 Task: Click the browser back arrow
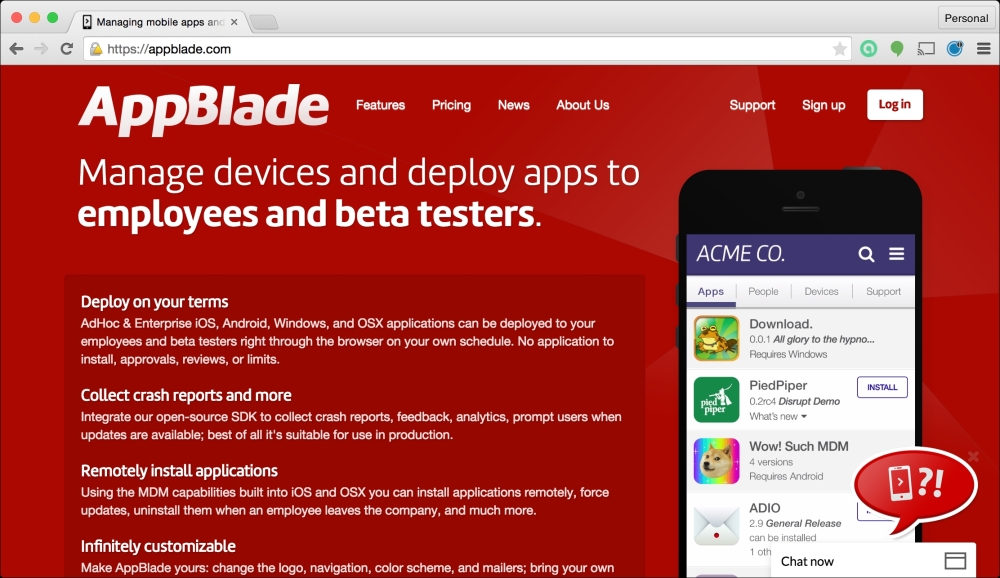pos(17,48)
